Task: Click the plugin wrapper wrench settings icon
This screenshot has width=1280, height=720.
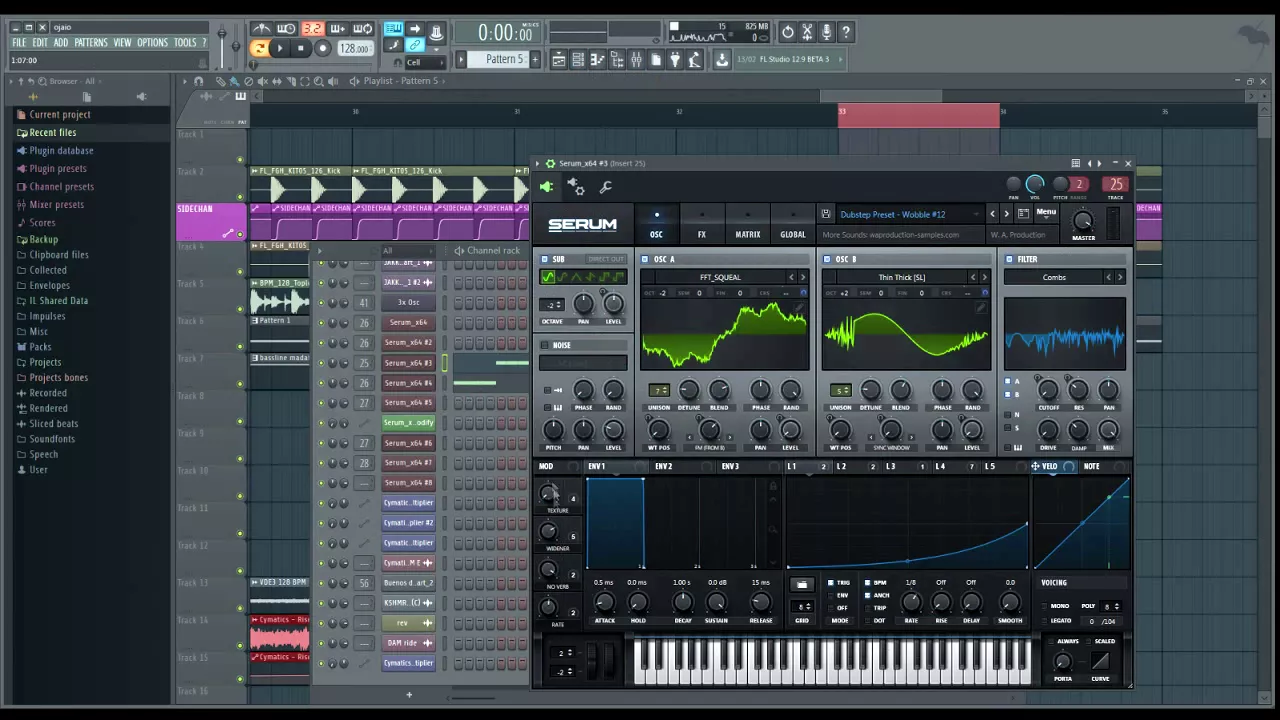Action: tap(605, 187)
